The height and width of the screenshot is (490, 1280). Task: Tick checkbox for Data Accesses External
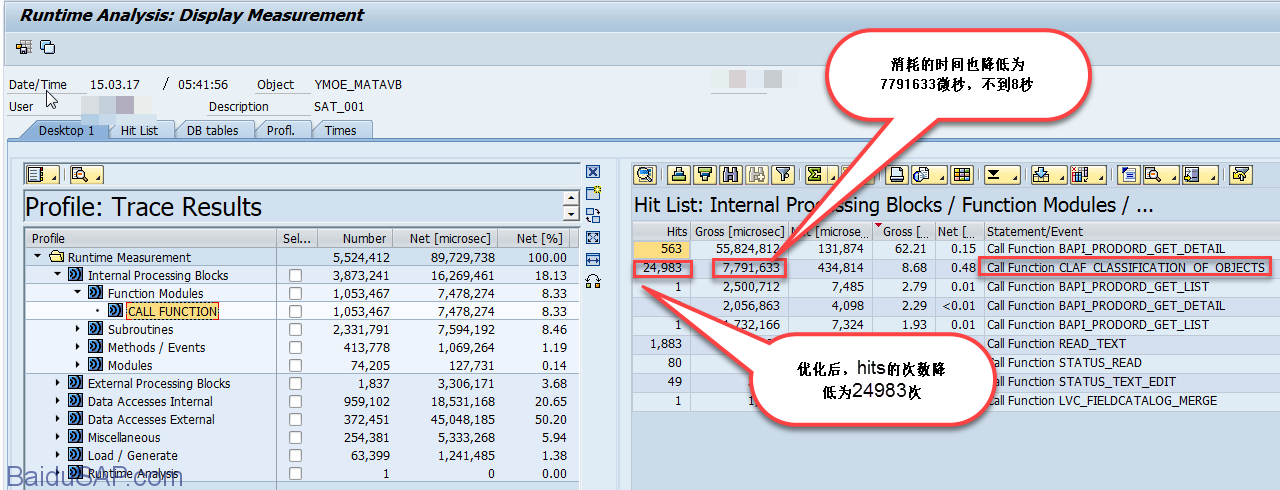click(296, 420)
